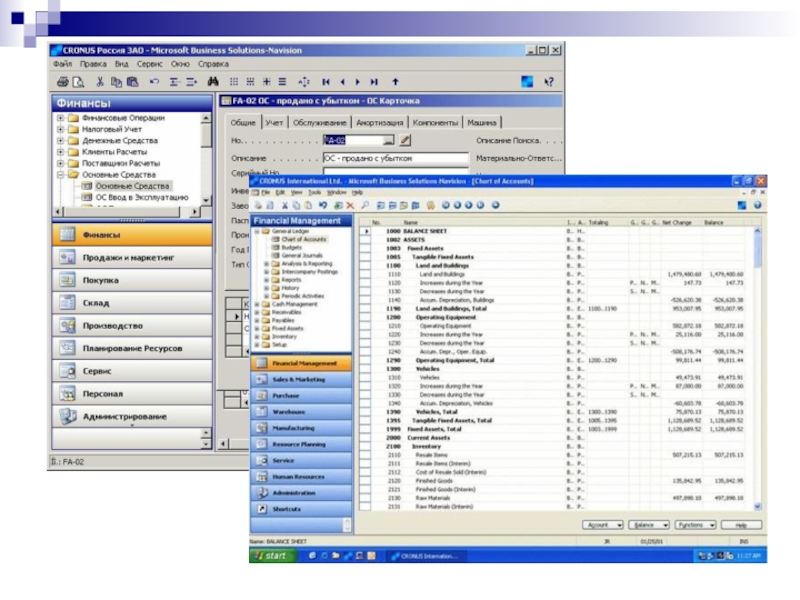The width and height of the screenshot is (800, 600).
Task: Open Window menu in Chart of Accounts window
Action: 336,192
